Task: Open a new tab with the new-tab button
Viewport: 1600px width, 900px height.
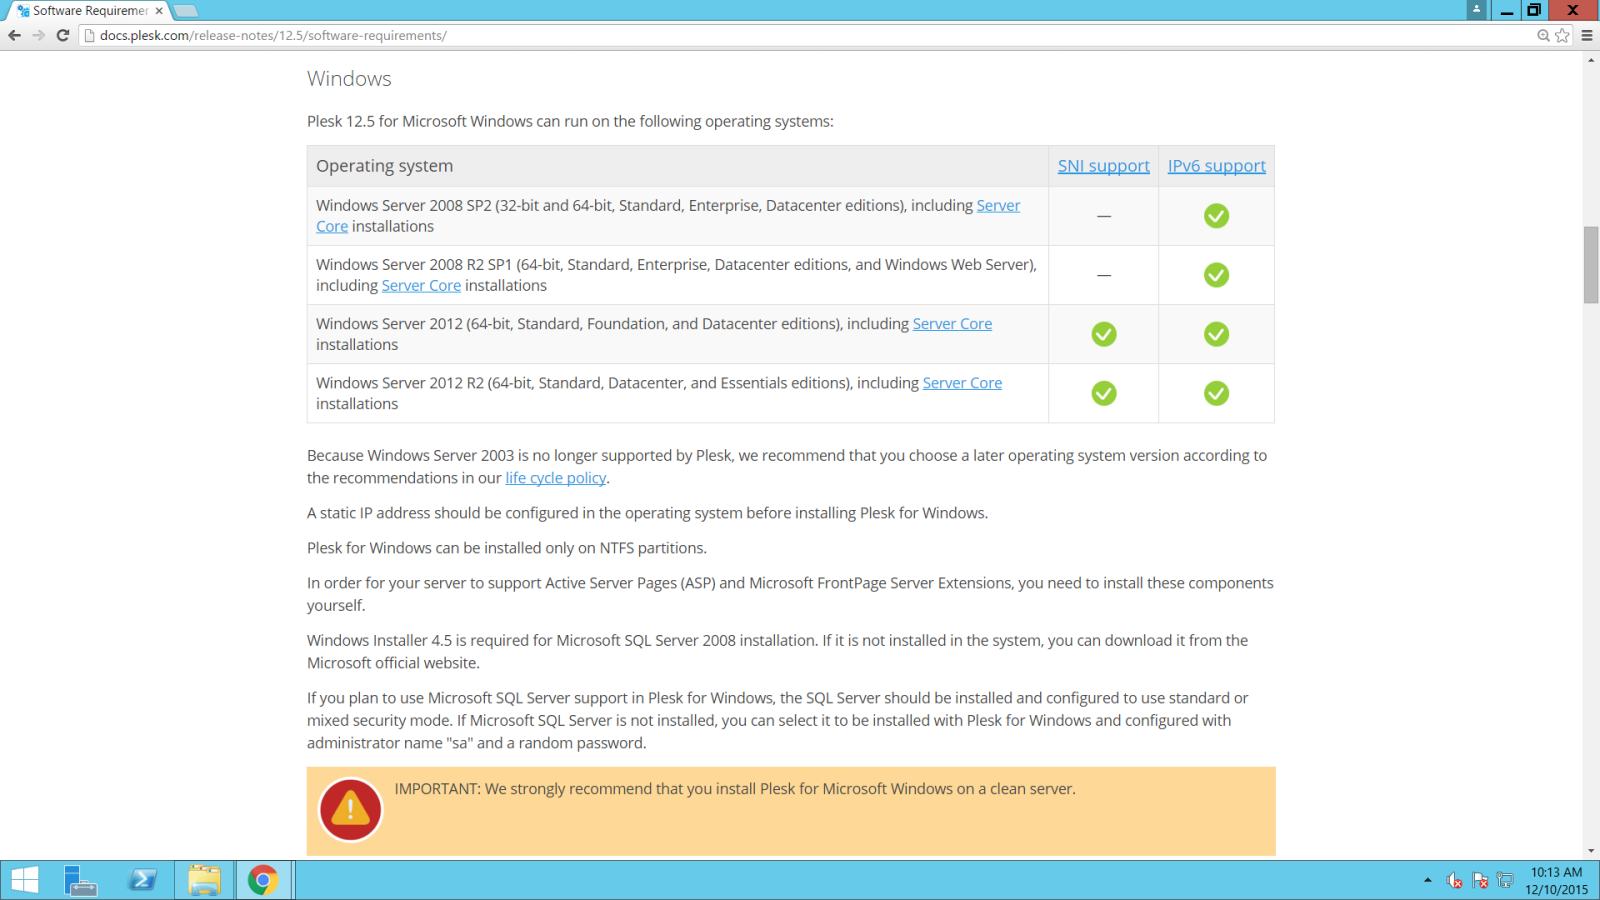Action: (186, 11)
